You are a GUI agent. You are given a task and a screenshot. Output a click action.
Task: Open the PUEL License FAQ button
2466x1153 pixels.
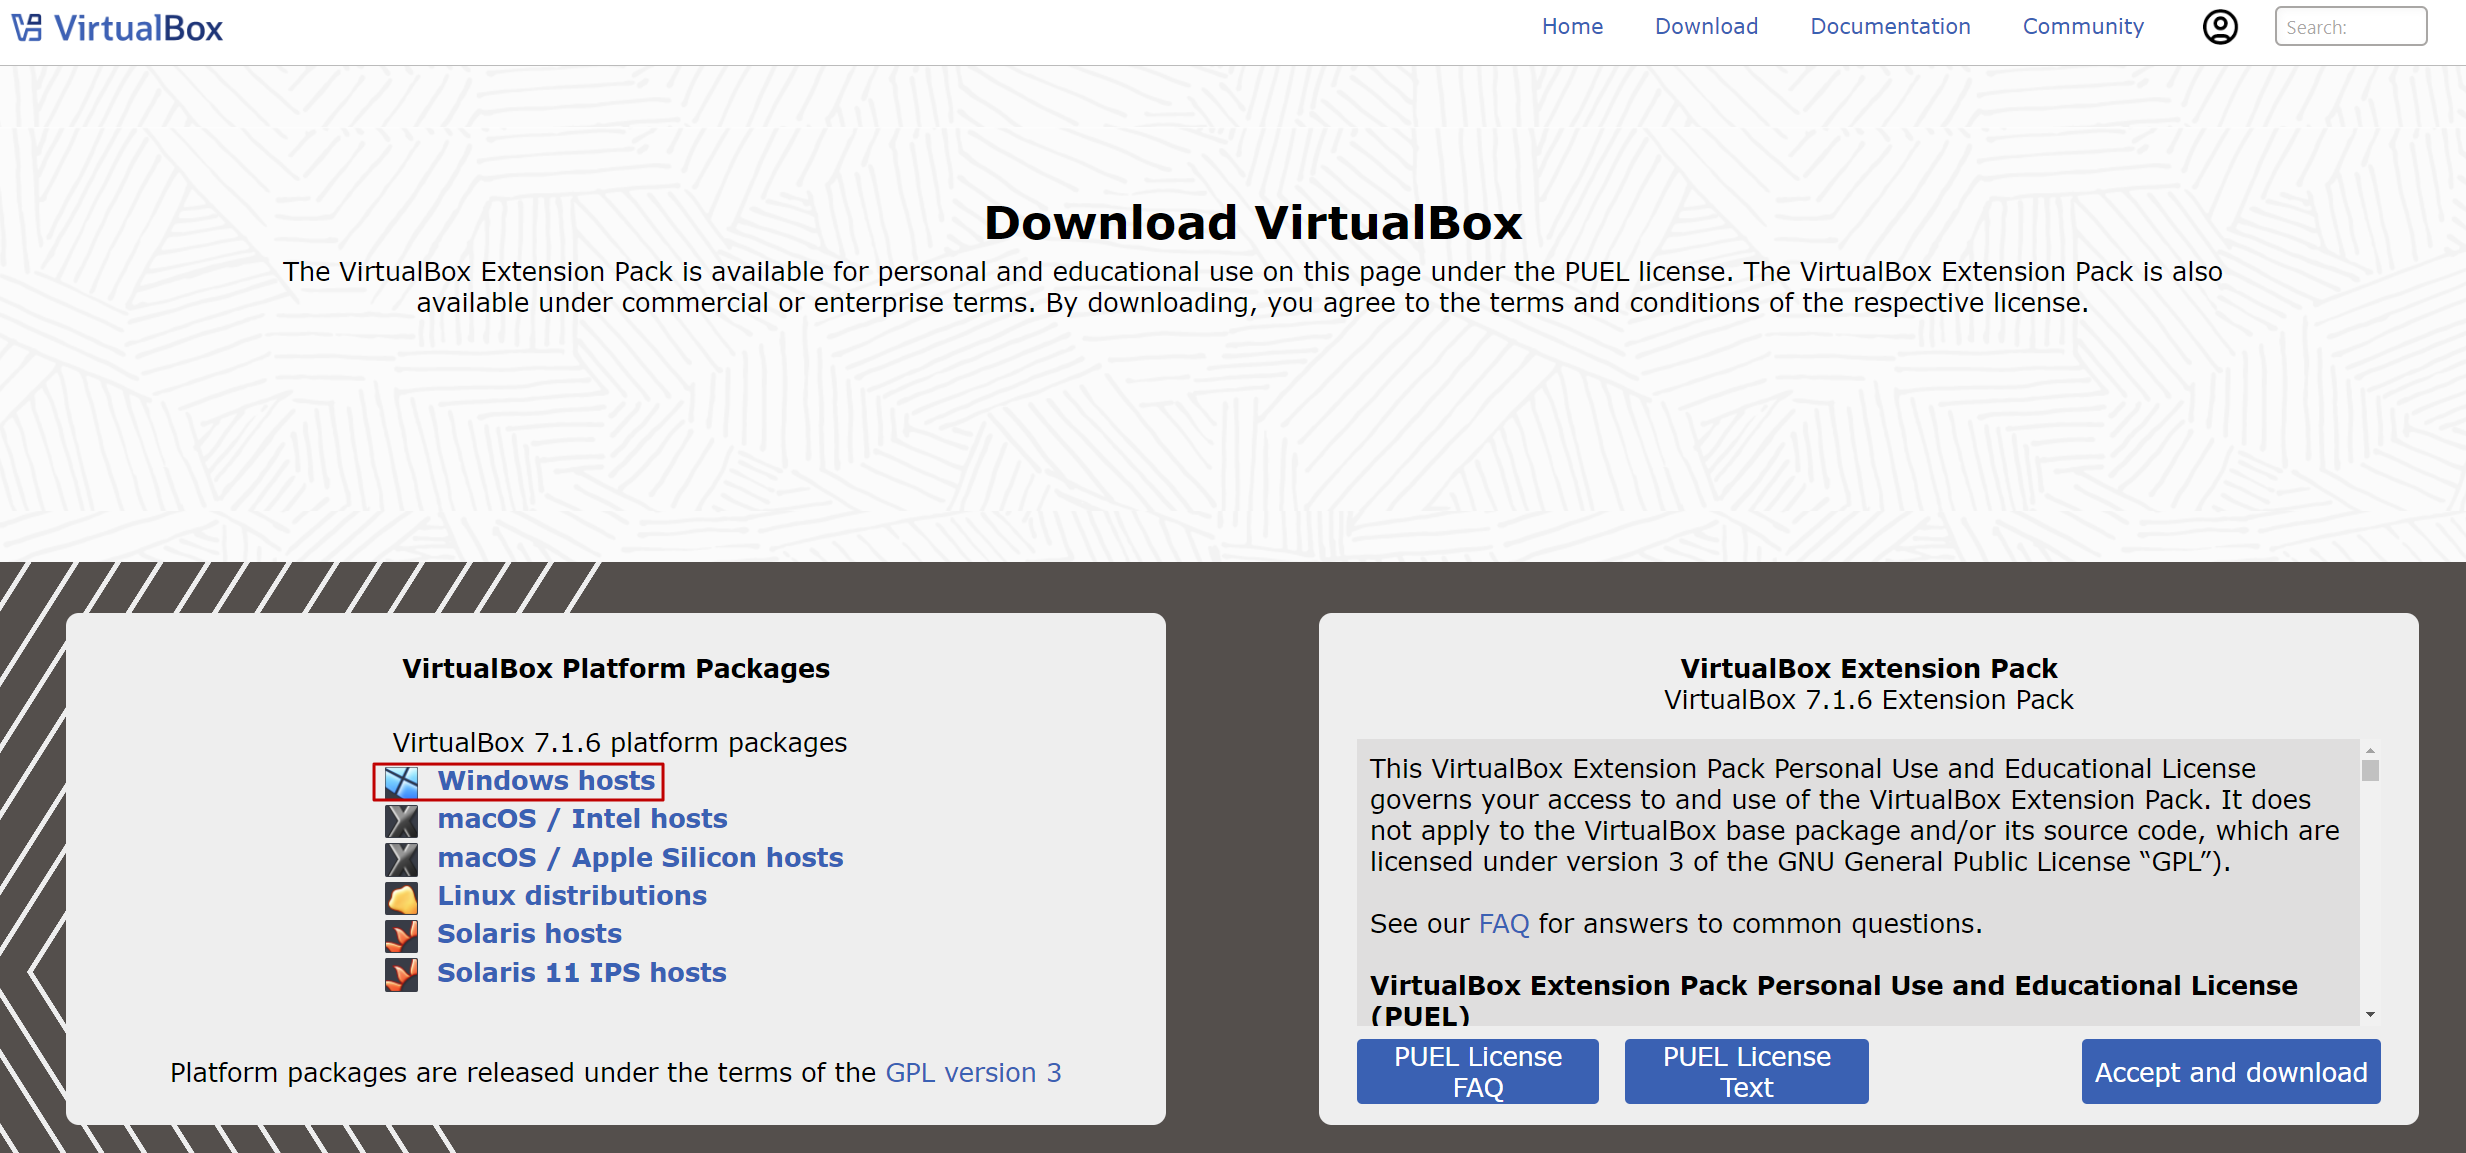[x=1477, y=1071]
